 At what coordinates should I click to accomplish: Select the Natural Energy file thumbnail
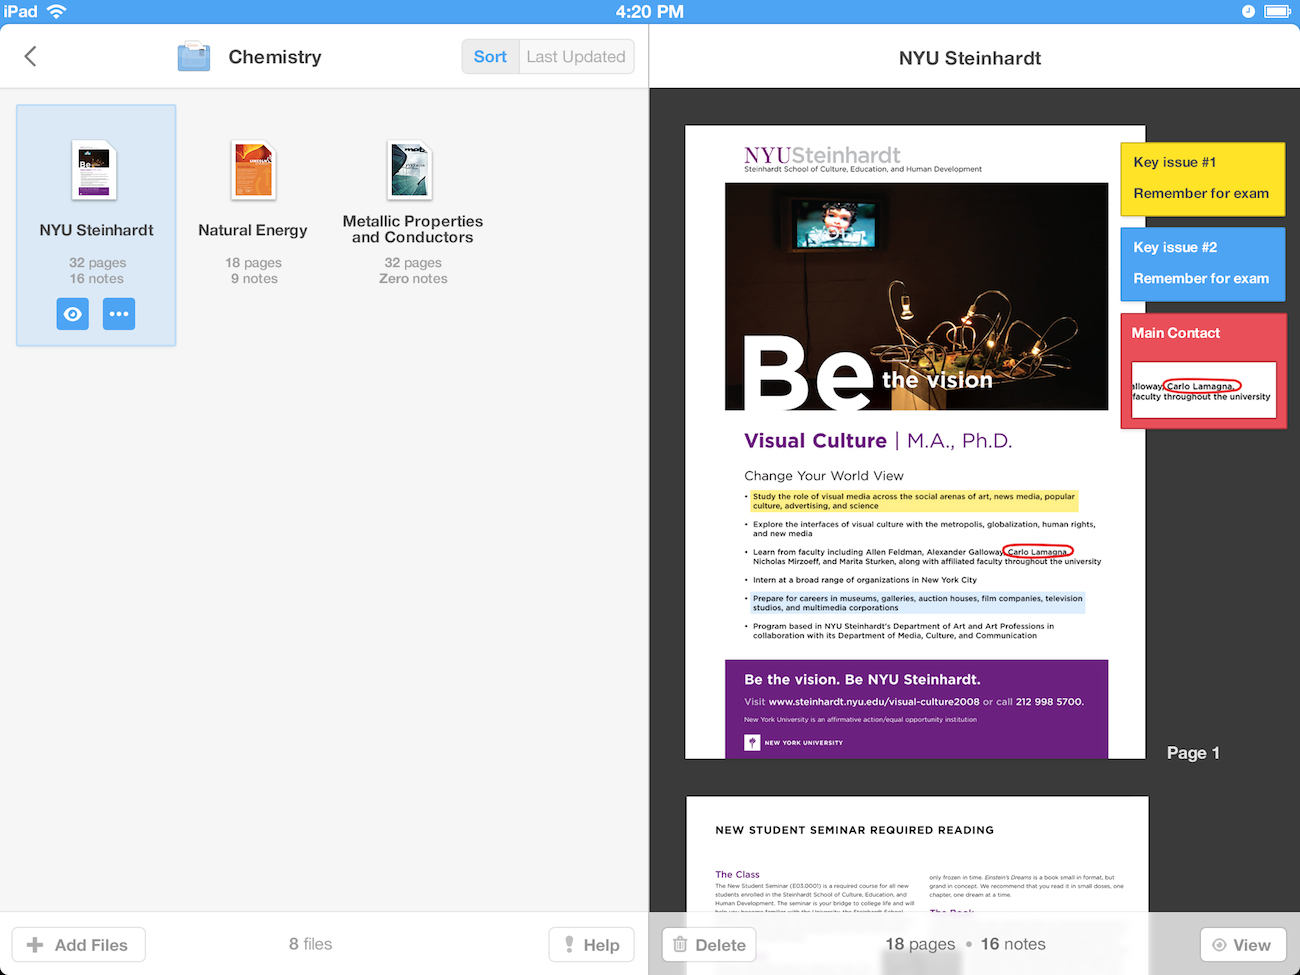pyautogui.click(x=253, y=171)
